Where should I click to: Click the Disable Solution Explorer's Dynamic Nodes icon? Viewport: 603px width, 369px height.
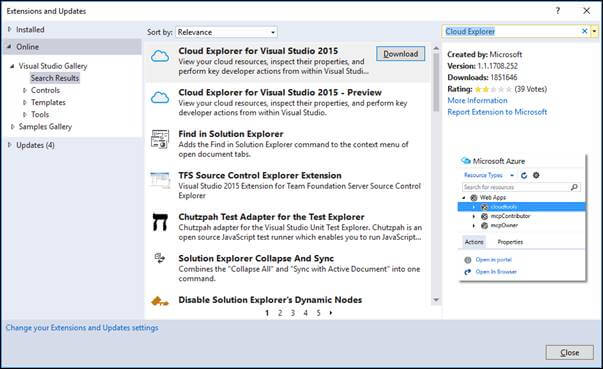pyautogui.click(x=160, y=301)
